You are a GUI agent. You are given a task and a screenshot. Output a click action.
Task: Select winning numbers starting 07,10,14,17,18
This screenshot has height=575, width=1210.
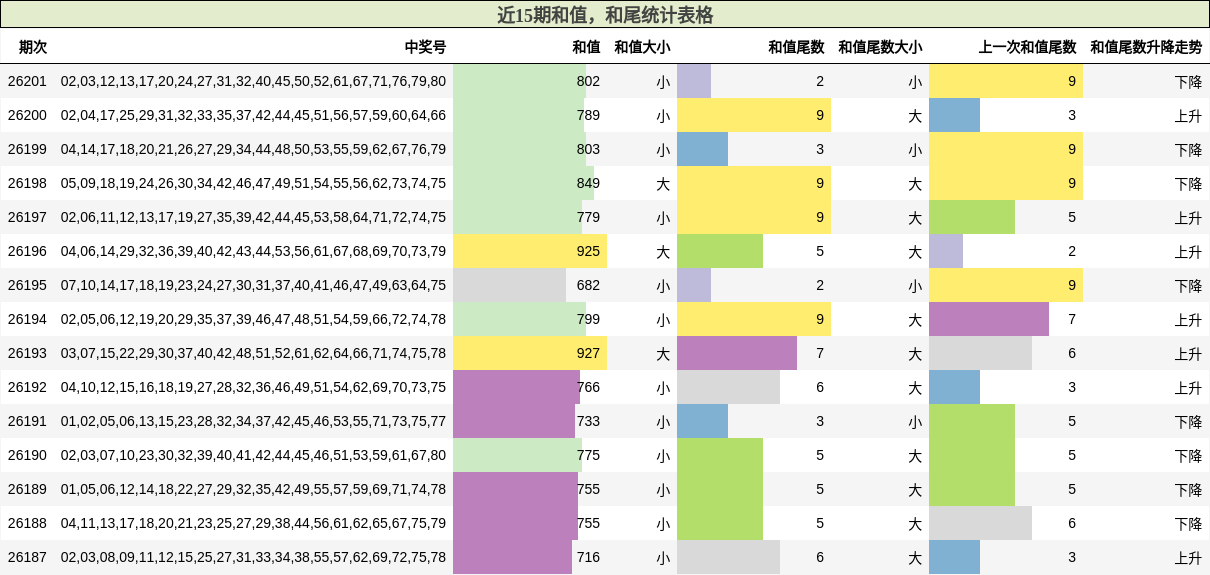[253, 285]
